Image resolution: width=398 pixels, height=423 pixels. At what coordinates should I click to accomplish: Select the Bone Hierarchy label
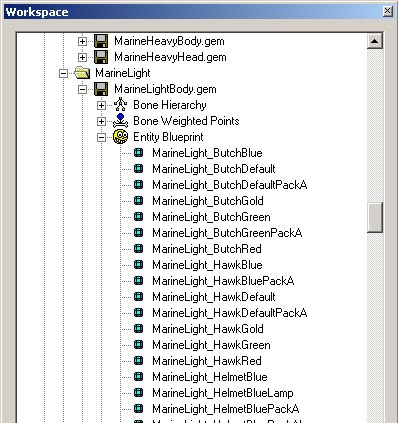tap(170, 105)
